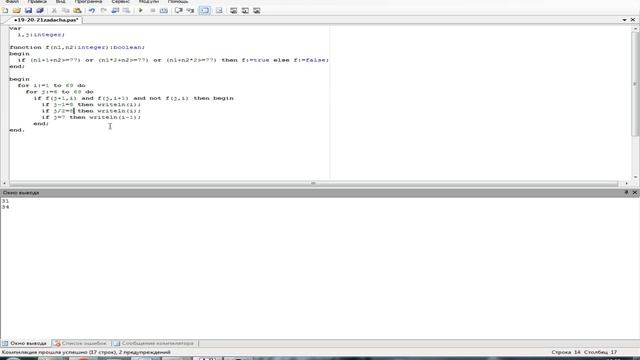Click the Save All toolbar icon
Image resolution: width=640 pixels, height=360 pixels.
tap(40, 11)
